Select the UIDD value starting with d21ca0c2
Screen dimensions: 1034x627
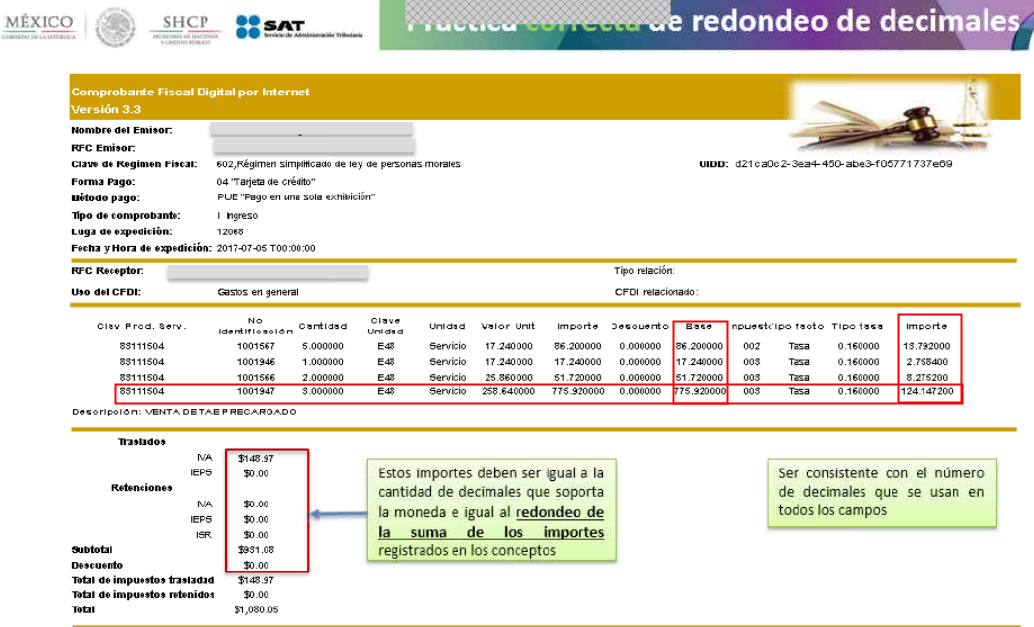pos(843,164)
